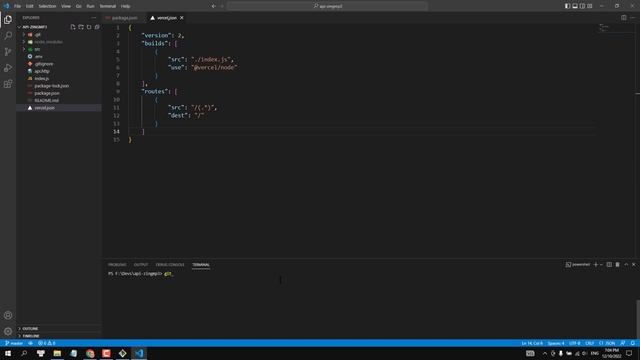Viewport: 640px width, 360px height.
Task: Open the Extensions view
Action: pos(8,84)
